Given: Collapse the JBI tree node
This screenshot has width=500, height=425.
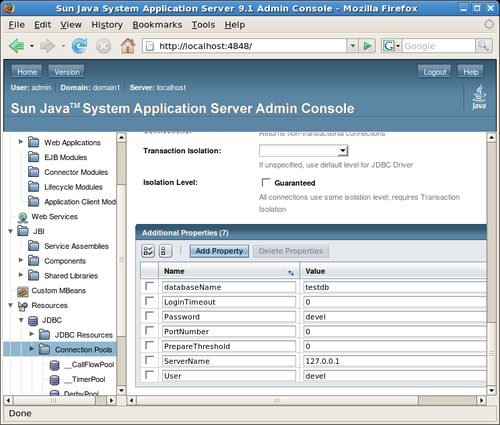Looking at the screenshot, I should coord(10,231).
